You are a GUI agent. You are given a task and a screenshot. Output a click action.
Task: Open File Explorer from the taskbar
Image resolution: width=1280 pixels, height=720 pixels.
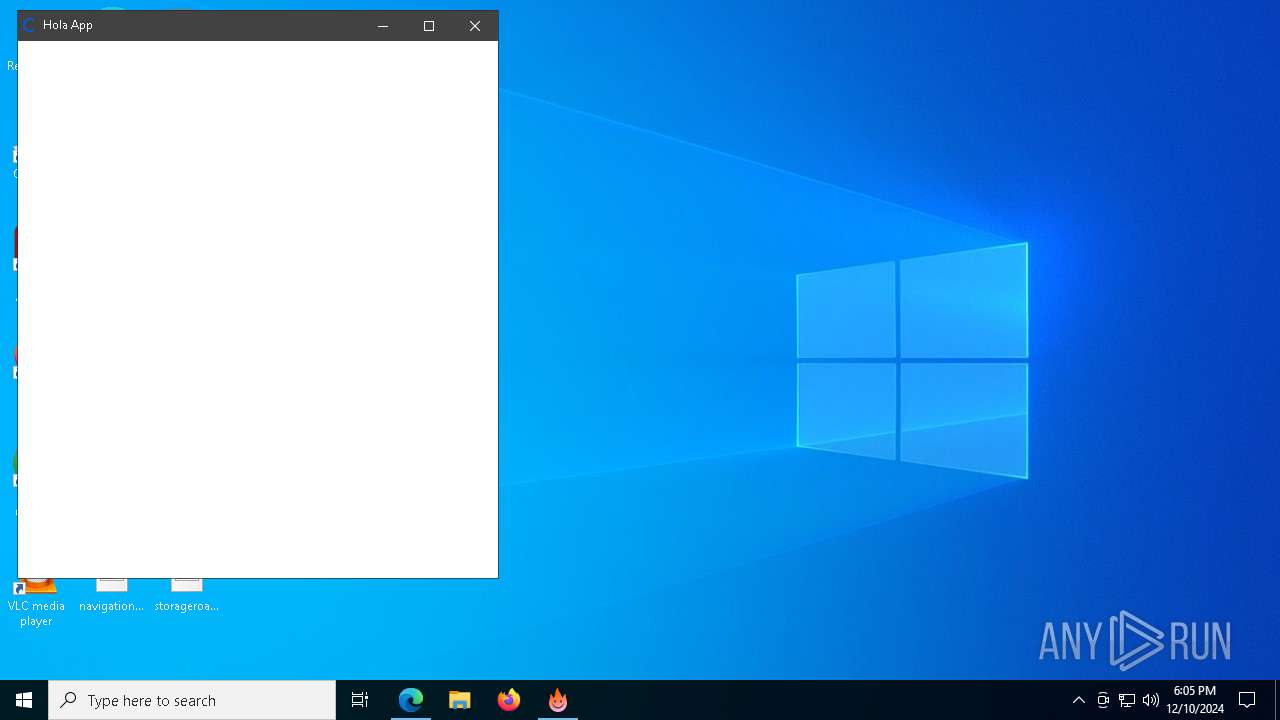(460, 700)
